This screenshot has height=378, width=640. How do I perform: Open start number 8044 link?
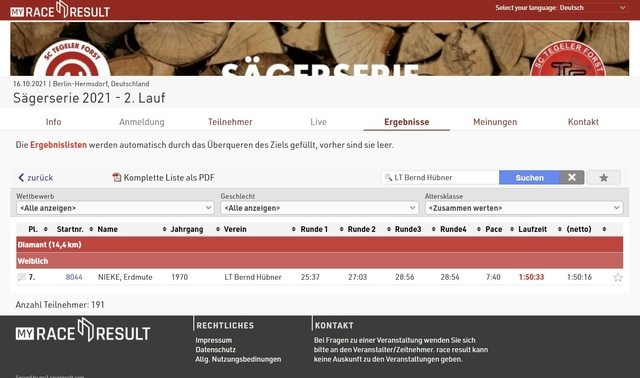(x=74, y=277)
